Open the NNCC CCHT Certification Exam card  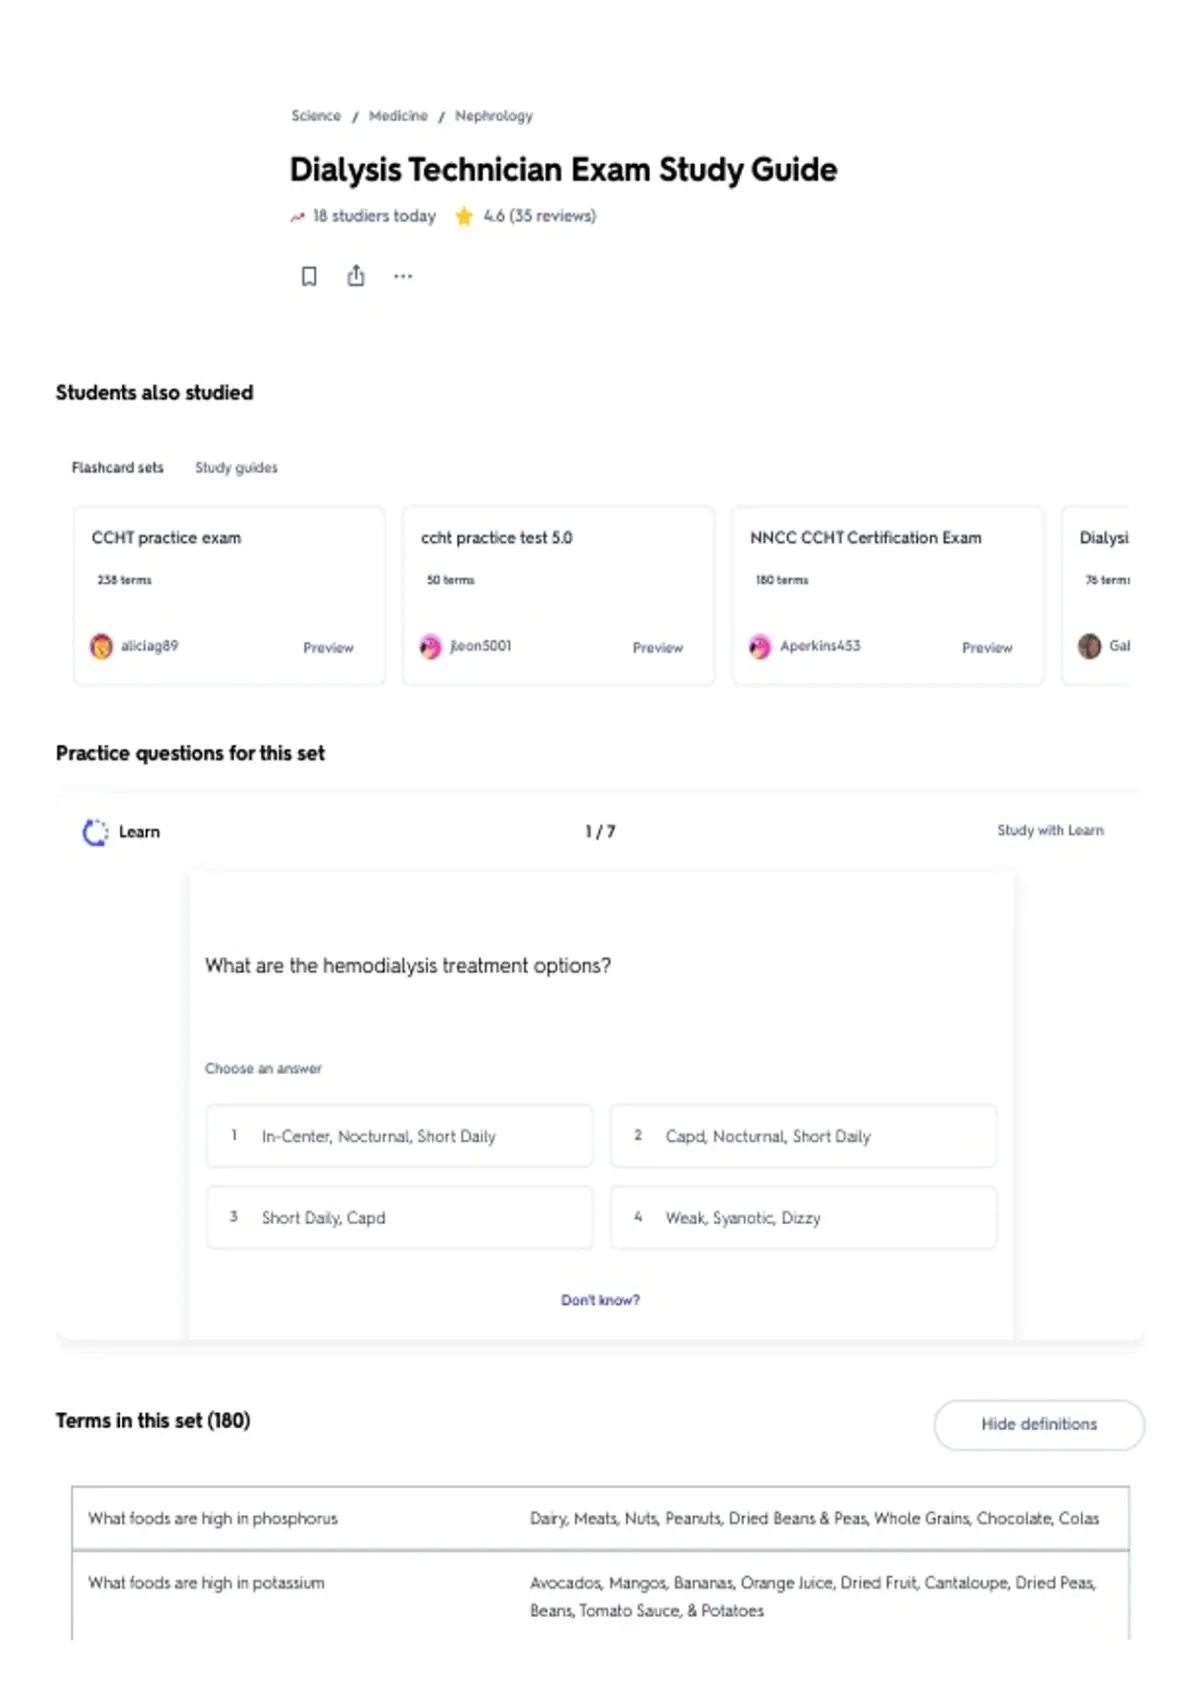coord(888,596)
